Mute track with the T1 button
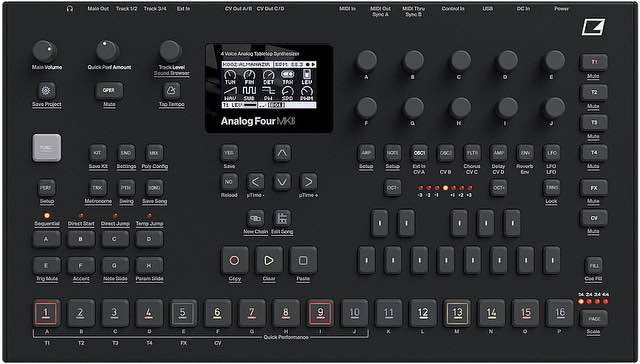This screenshot has width=640, height=364. click(594, 62)
